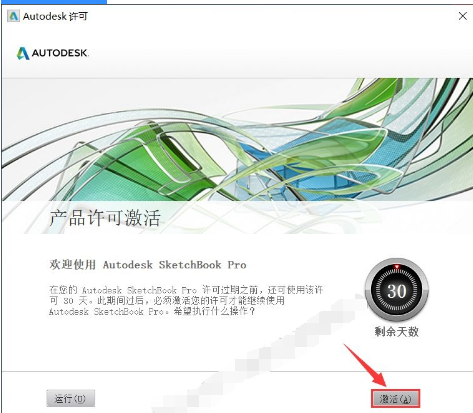Click the green and blue abstract banner artwork
The image size is (473, 413).
pyautogui.click(x=237, y=139)
